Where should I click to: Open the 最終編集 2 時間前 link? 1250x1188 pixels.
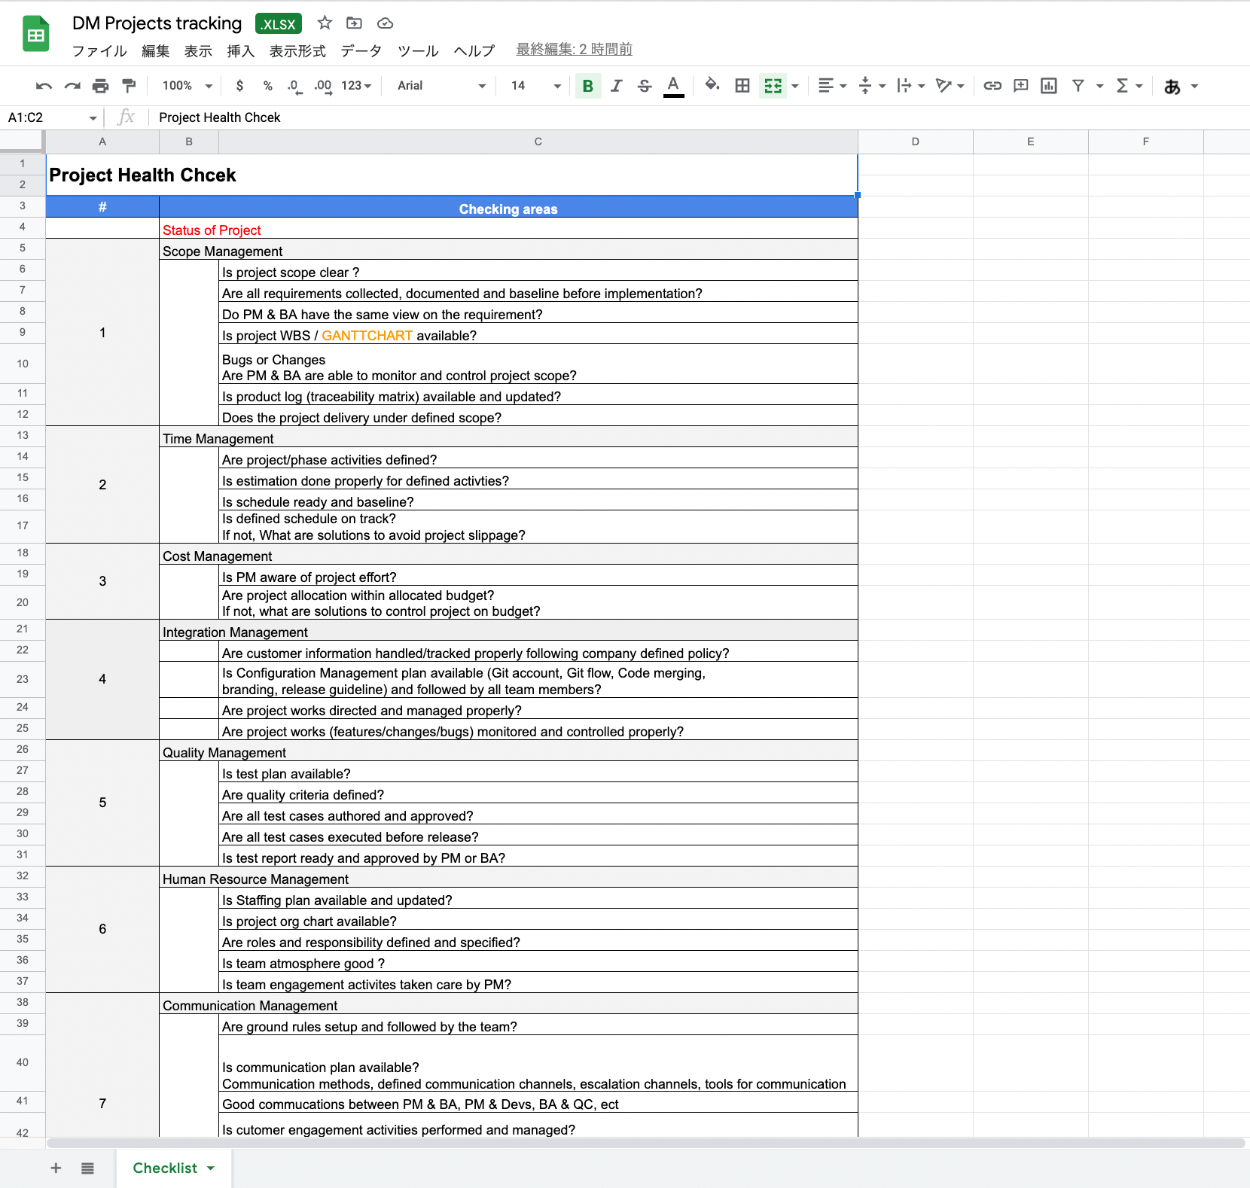pos(574,49)
